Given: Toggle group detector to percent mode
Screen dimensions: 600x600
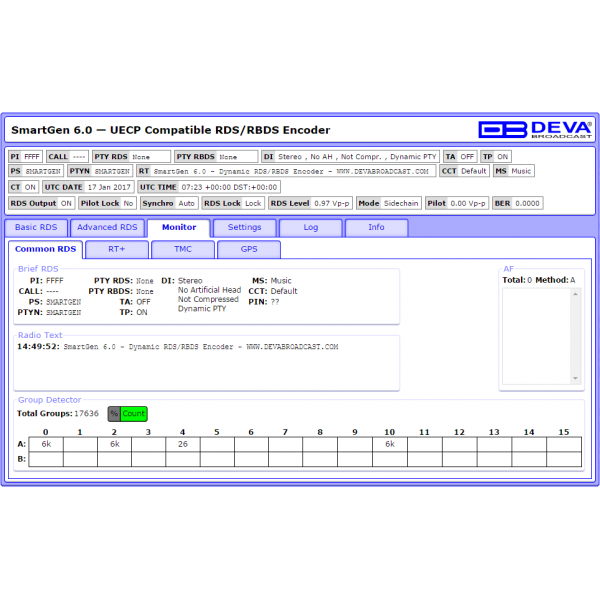Looking at the screenshot, I should click(x=114, y=414).
